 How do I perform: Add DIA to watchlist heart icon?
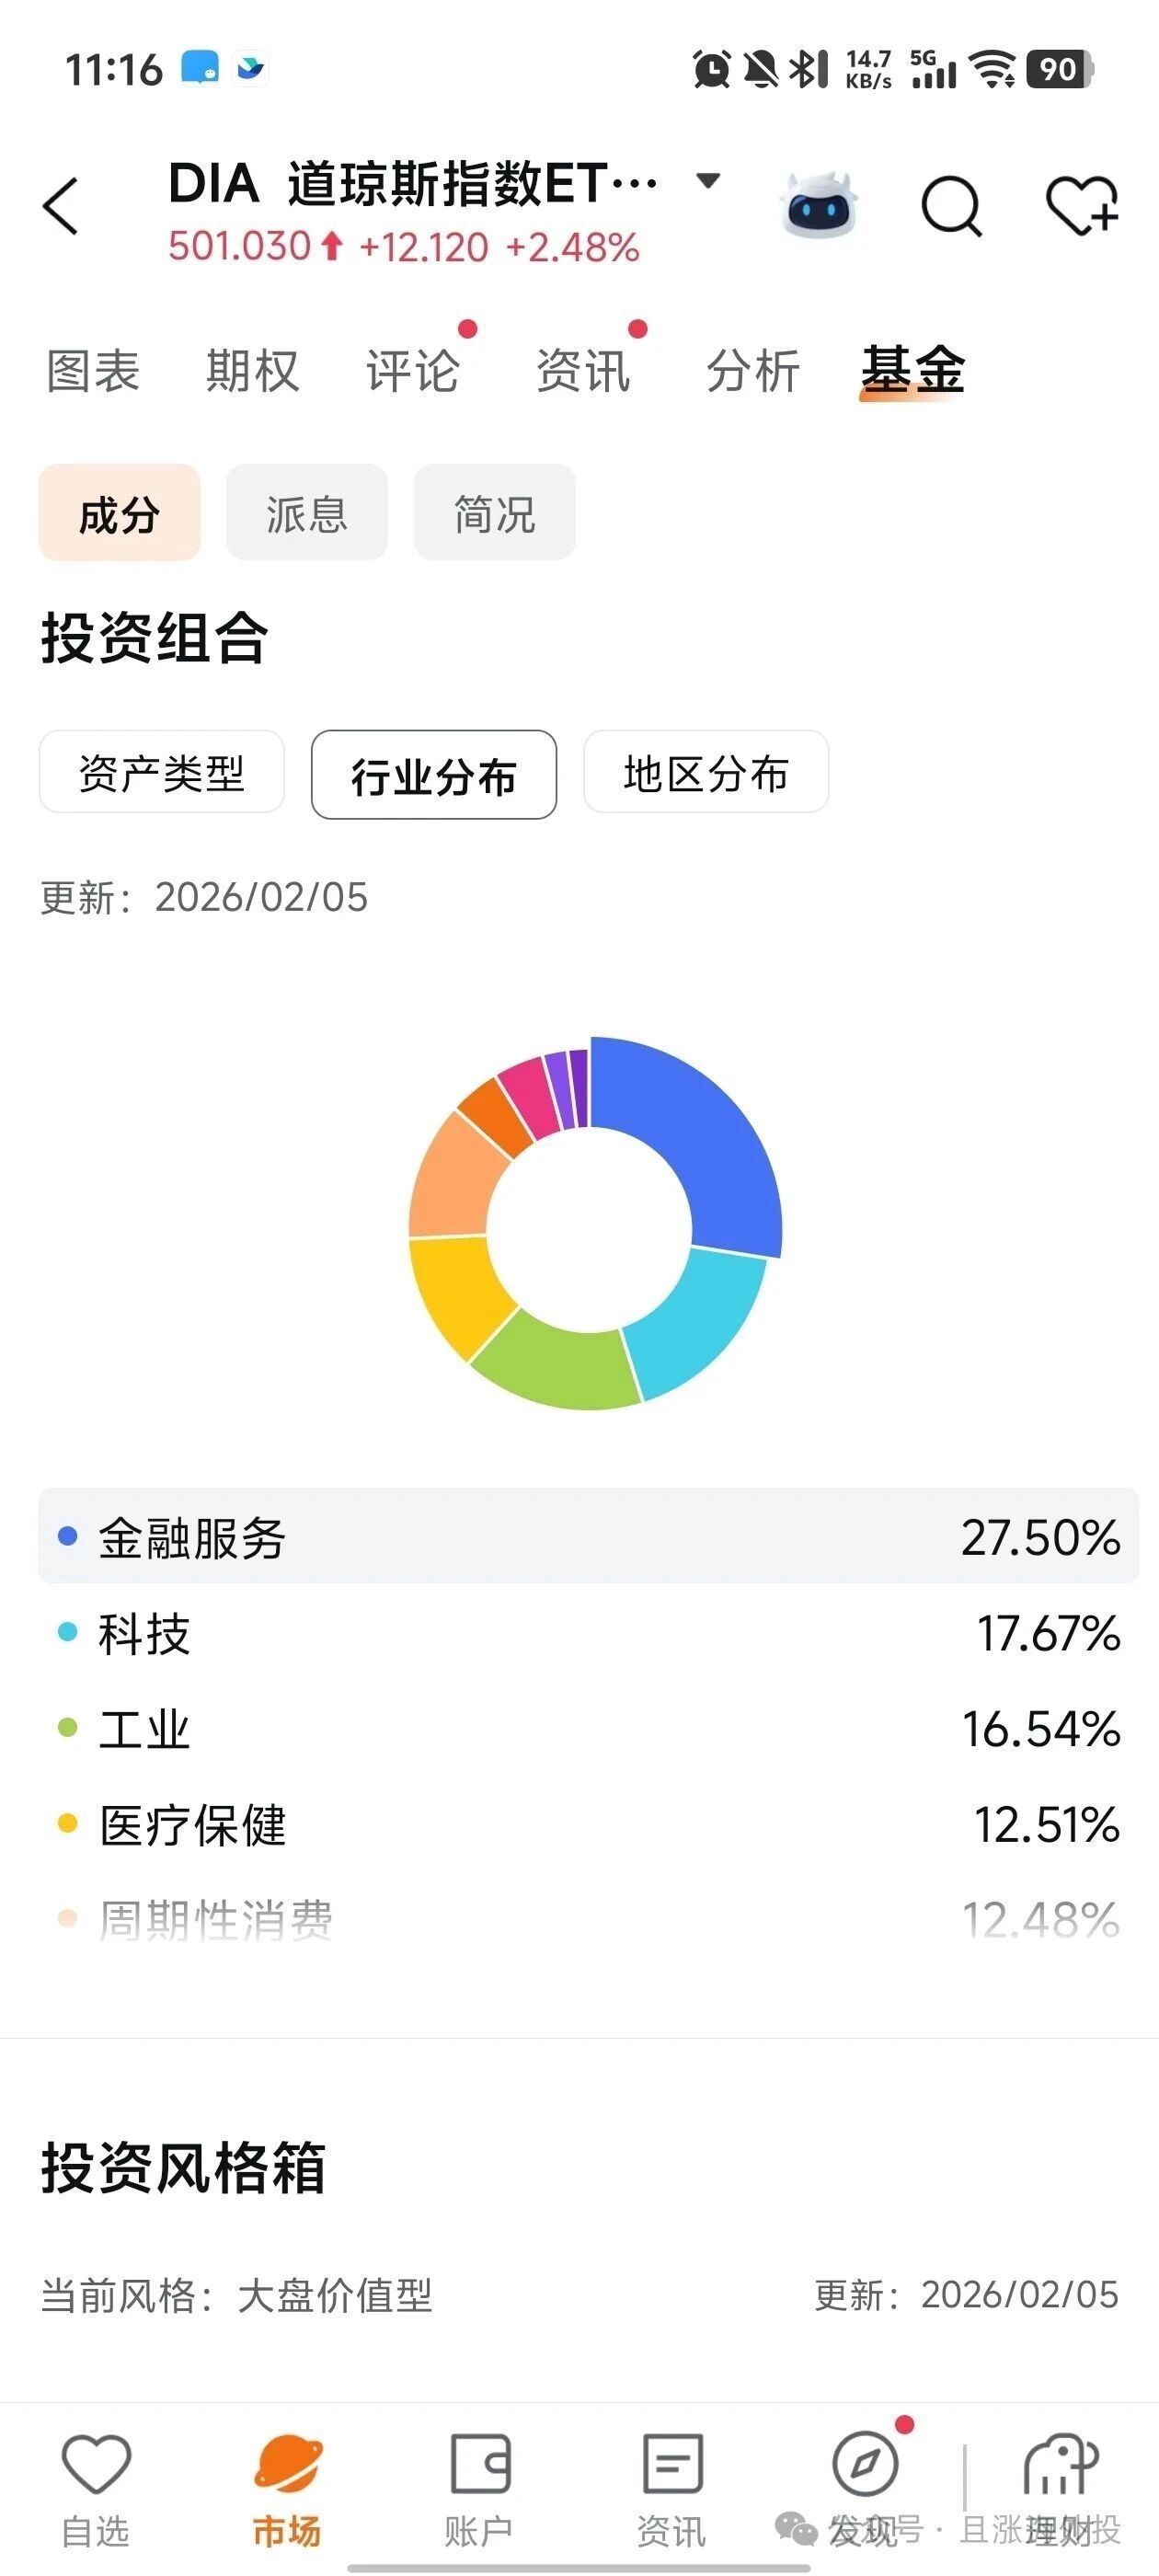click(x=1081, y=206)
